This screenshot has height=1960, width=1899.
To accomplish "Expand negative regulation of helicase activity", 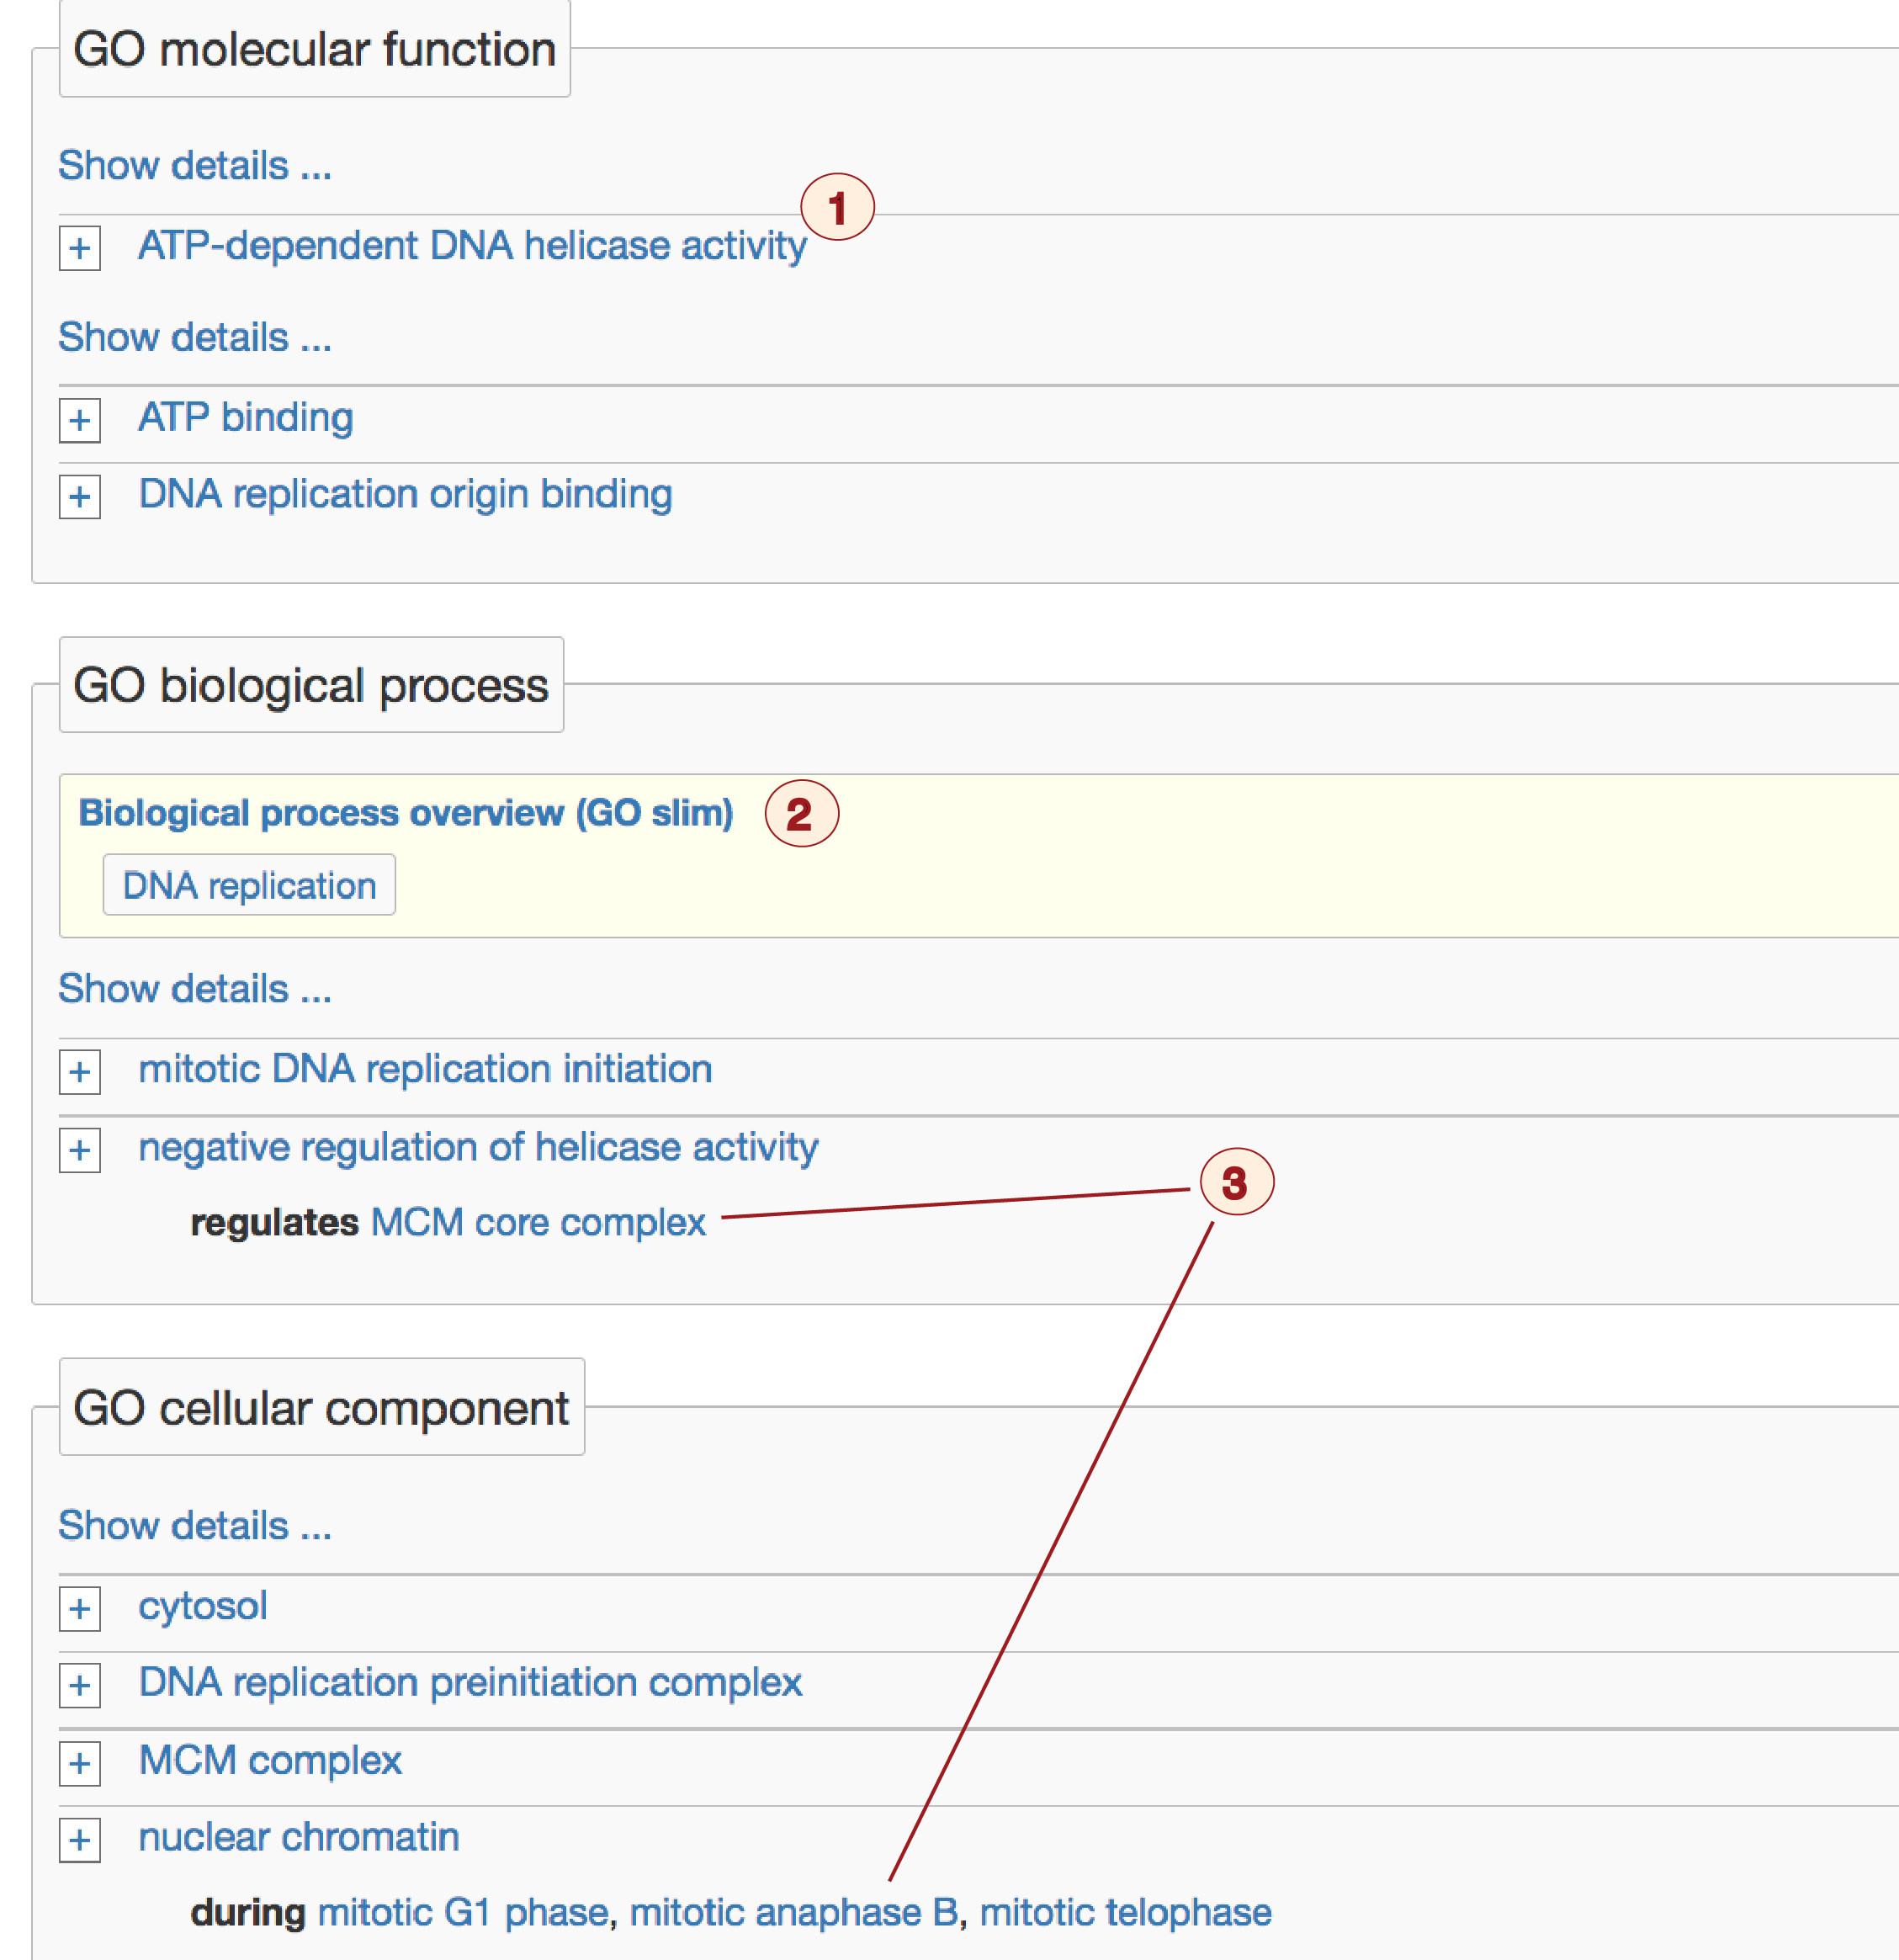I will click(x=80, y=1150).
